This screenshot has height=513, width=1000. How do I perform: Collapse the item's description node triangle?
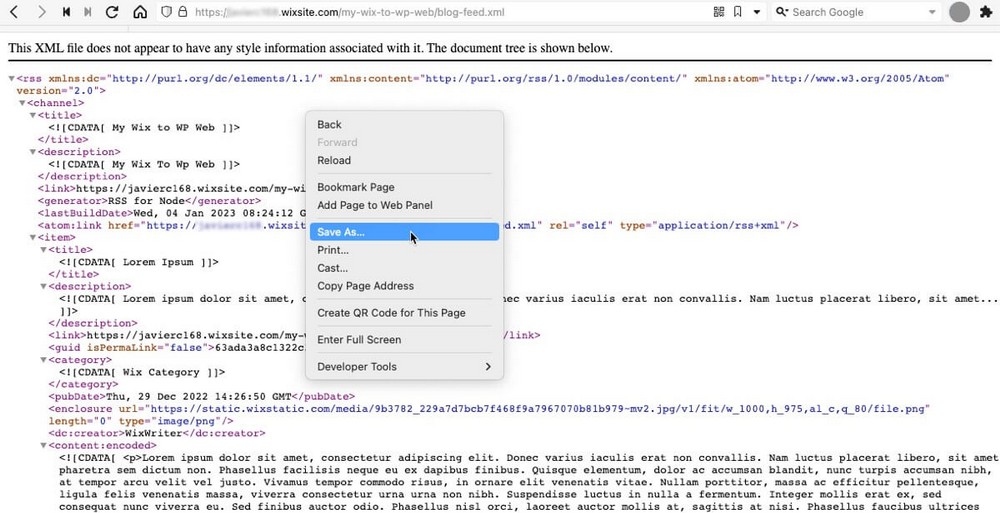pyautogui.click(x=44, y=286)
